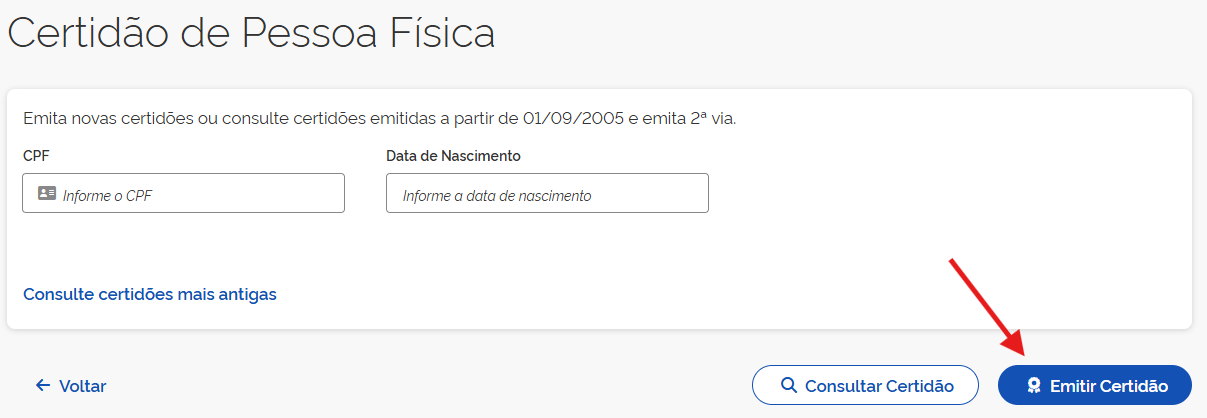Click the instruction text starting with Emita novas certidões
Screen dimensions: 1207x418
click(x=200, y=118)
